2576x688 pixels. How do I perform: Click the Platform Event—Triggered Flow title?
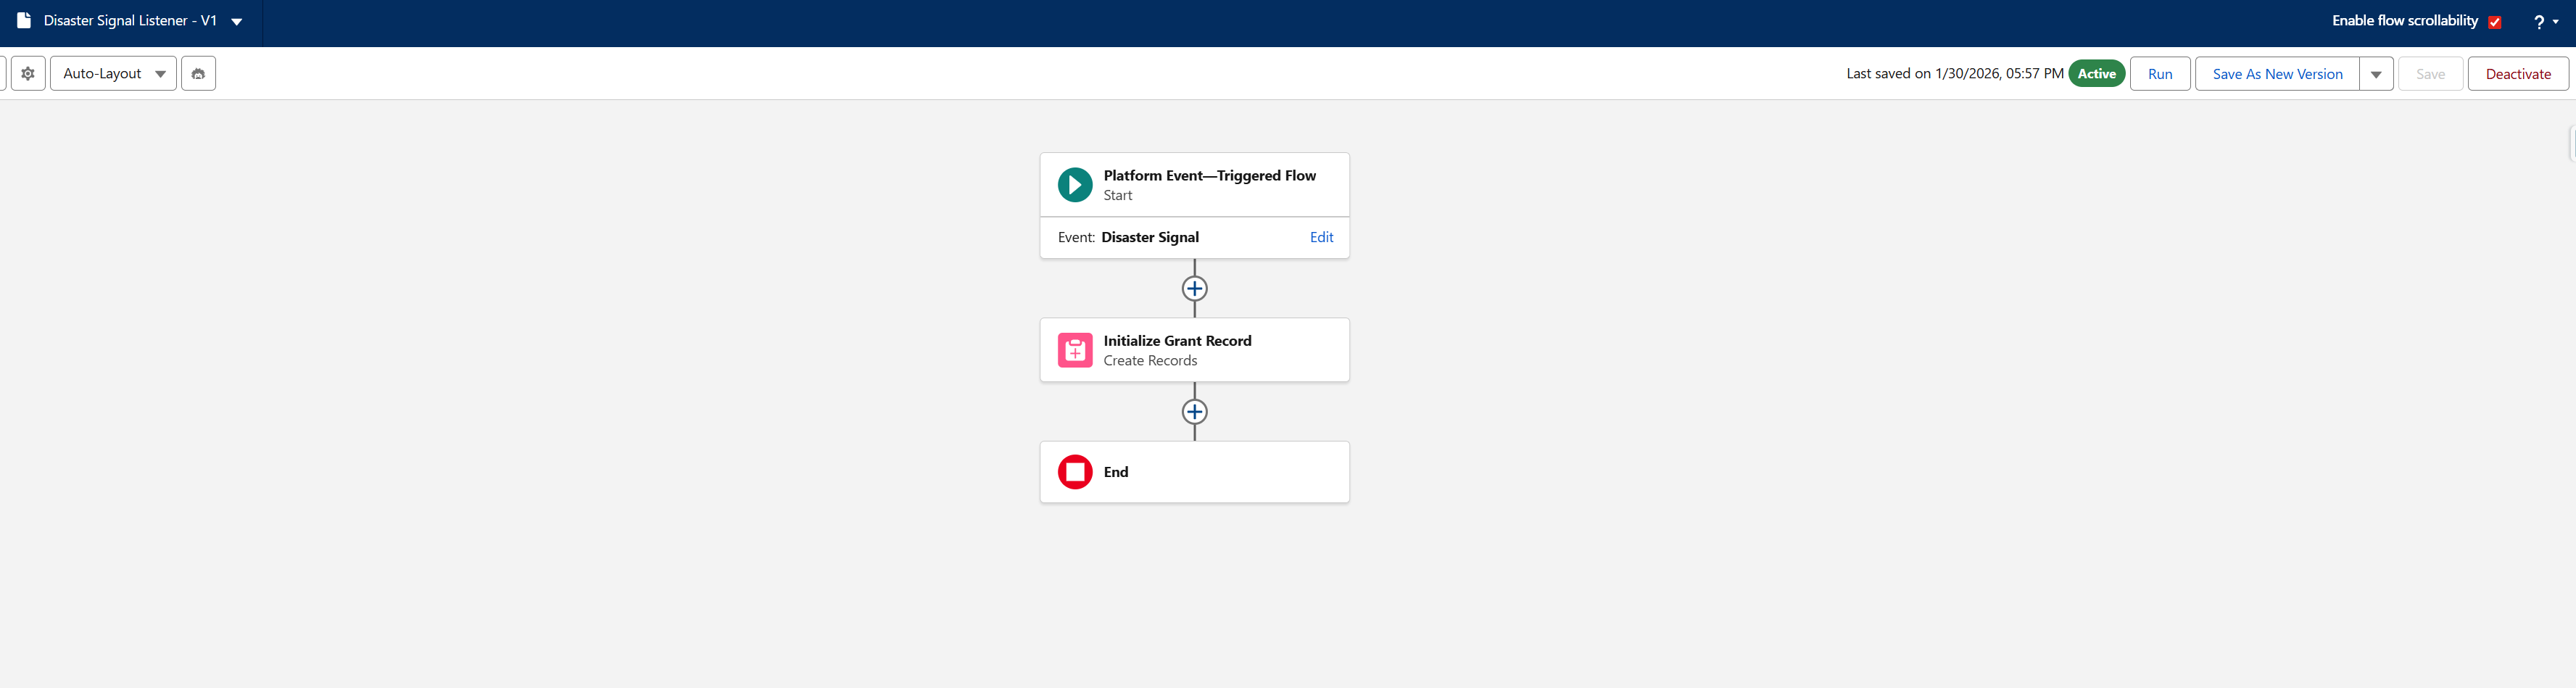pos(1209,175)
